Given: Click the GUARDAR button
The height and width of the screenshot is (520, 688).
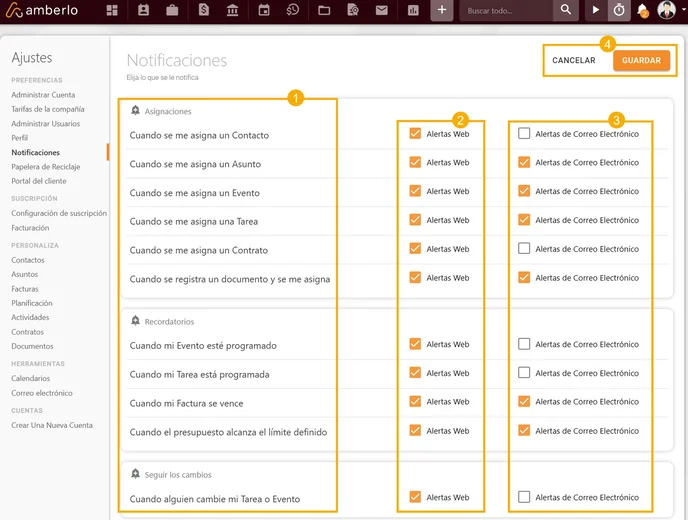Looking at the screenshot, I should coord(641,61).
